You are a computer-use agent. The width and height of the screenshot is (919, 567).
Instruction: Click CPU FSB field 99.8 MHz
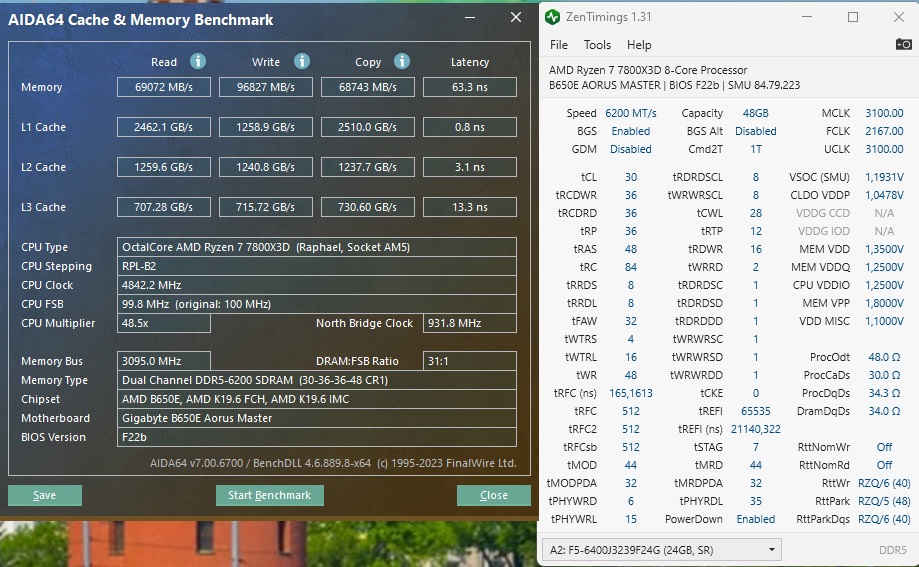(316, 304)
